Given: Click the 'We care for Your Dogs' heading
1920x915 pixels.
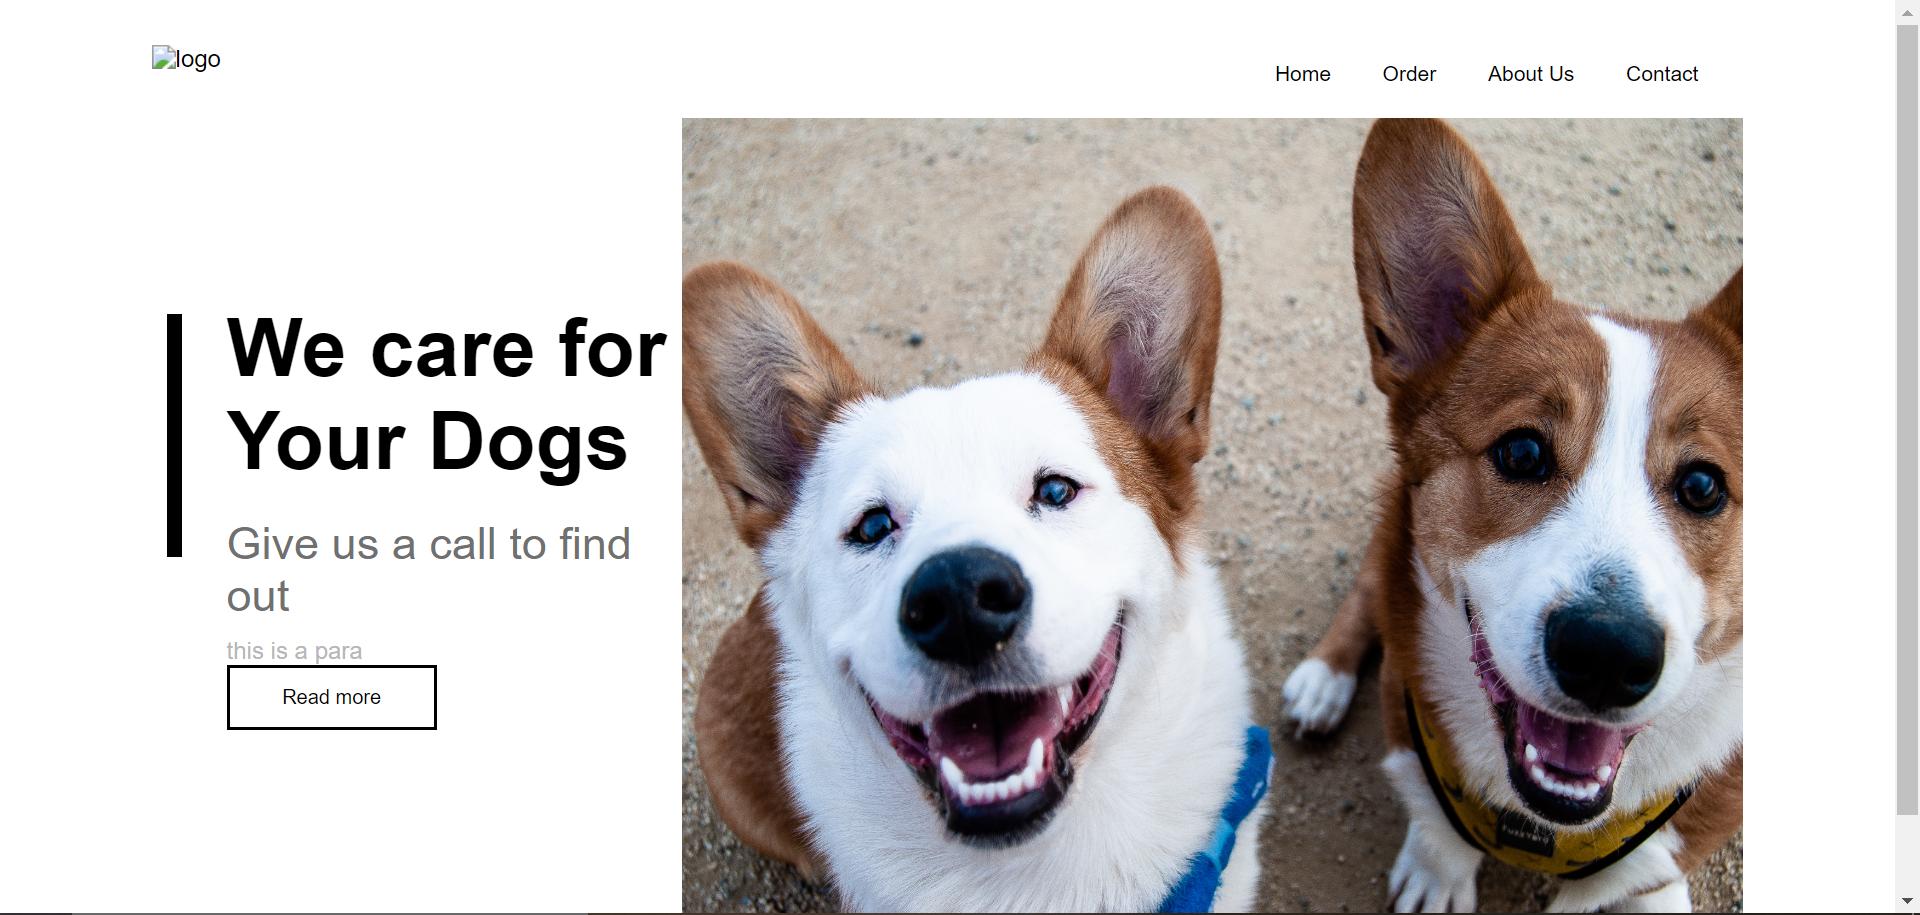Looking at the screenshot, I should tap(446, 394).
